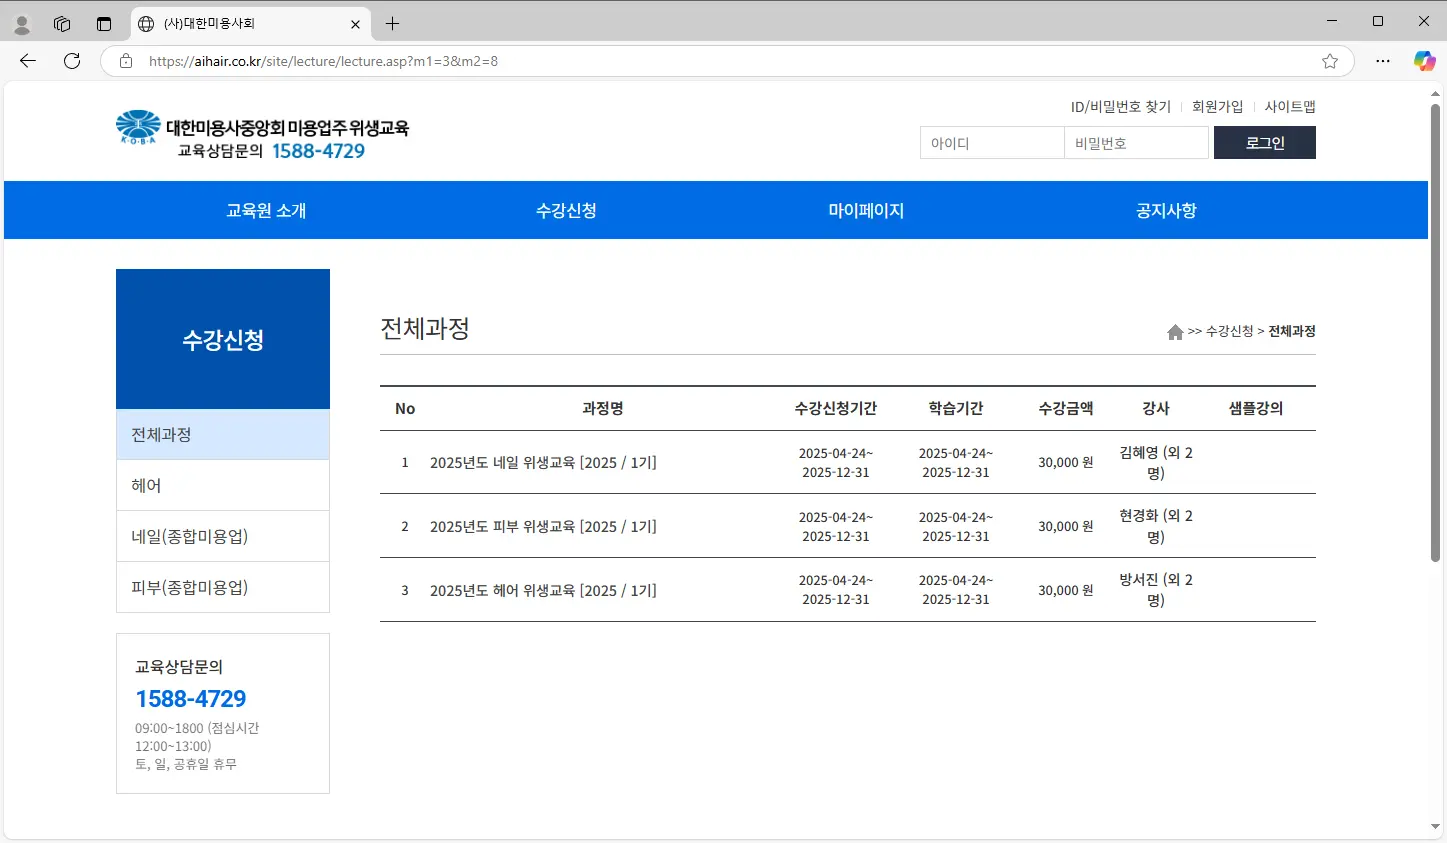Open the 2025년도 네일 위생교육 course
The image size is (1447, 843).
[543, 462]
